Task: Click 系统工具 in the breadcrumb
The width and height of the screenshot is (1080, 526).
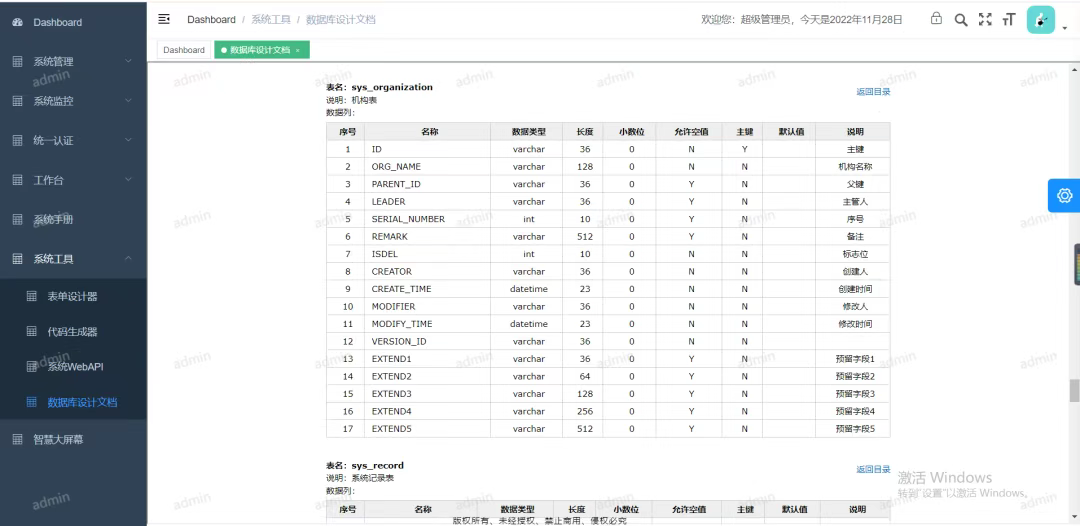Action: [x=271, y=20]
